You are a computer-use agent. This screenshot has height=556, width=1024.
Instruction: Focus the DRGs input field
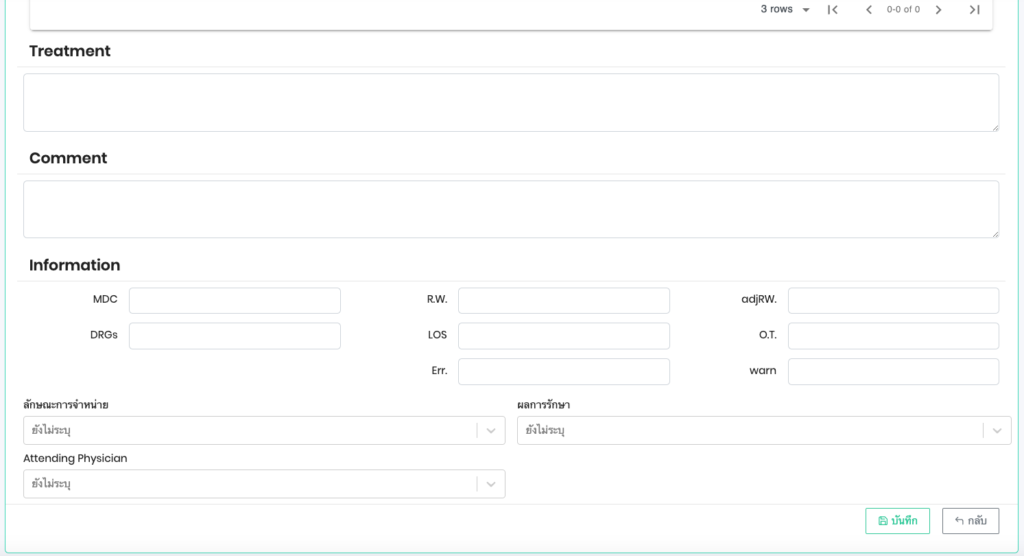tap(234, 336)
